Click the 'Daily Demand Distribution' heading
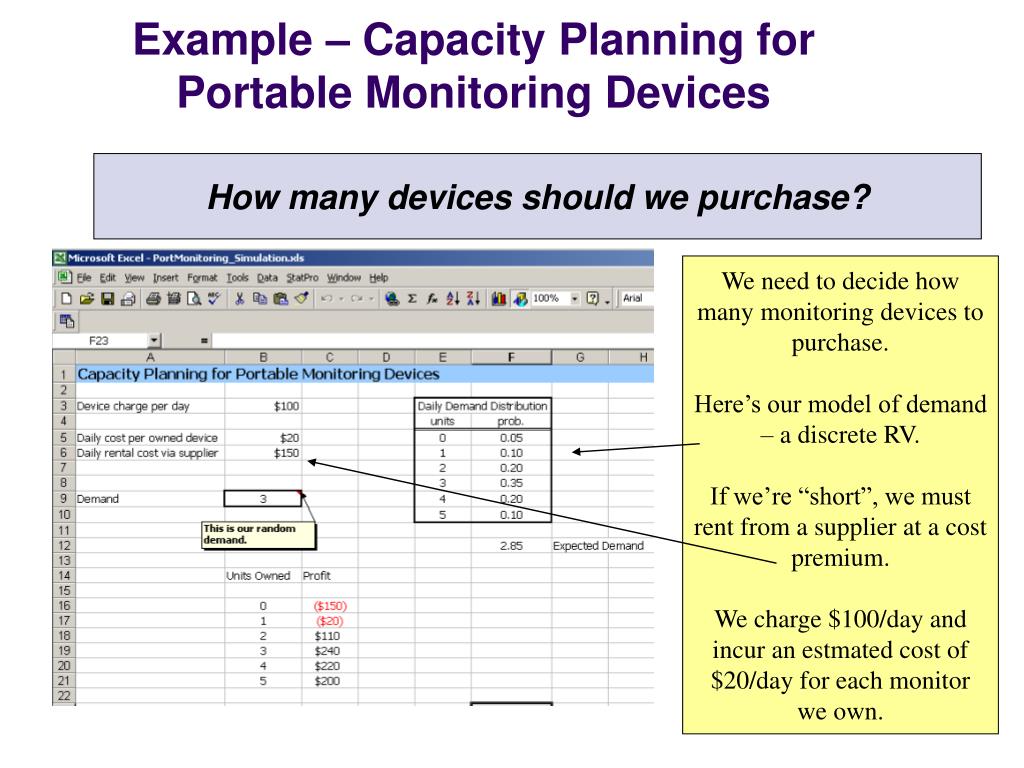 pos(483,406)
